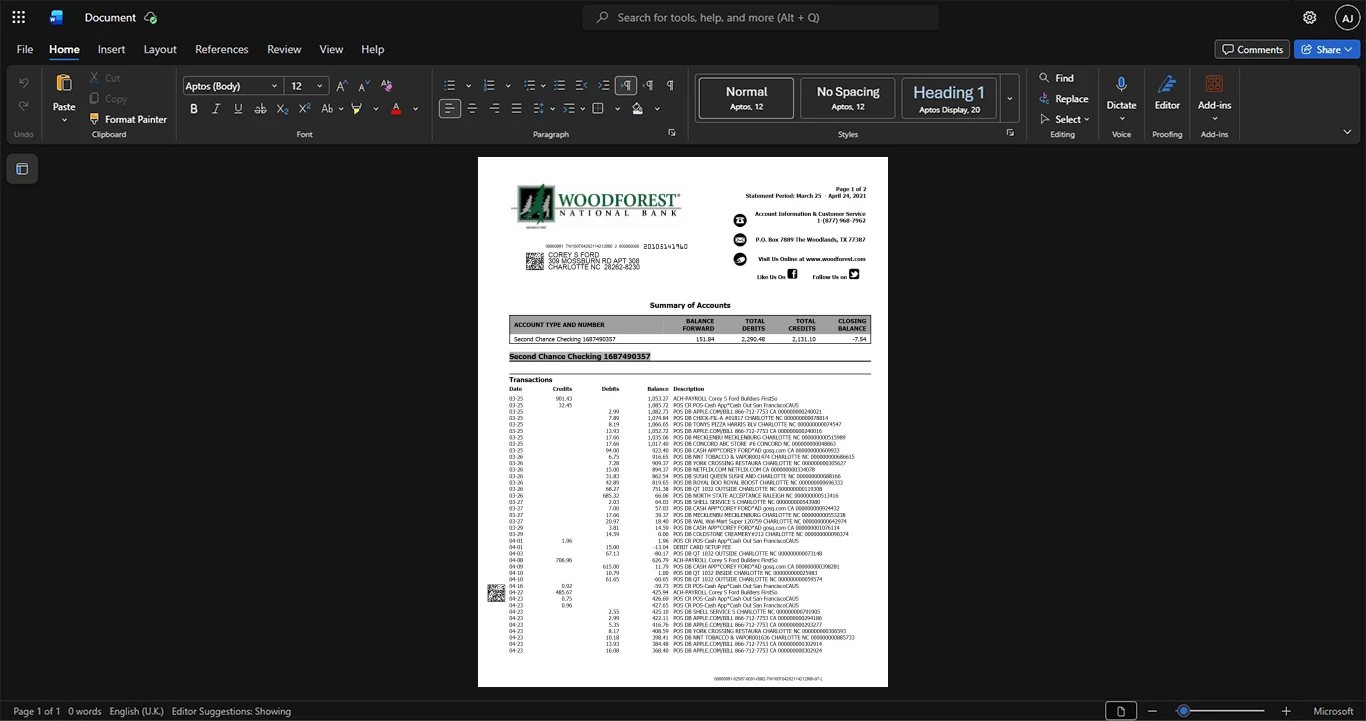Clear all formatting from selection

387,86
